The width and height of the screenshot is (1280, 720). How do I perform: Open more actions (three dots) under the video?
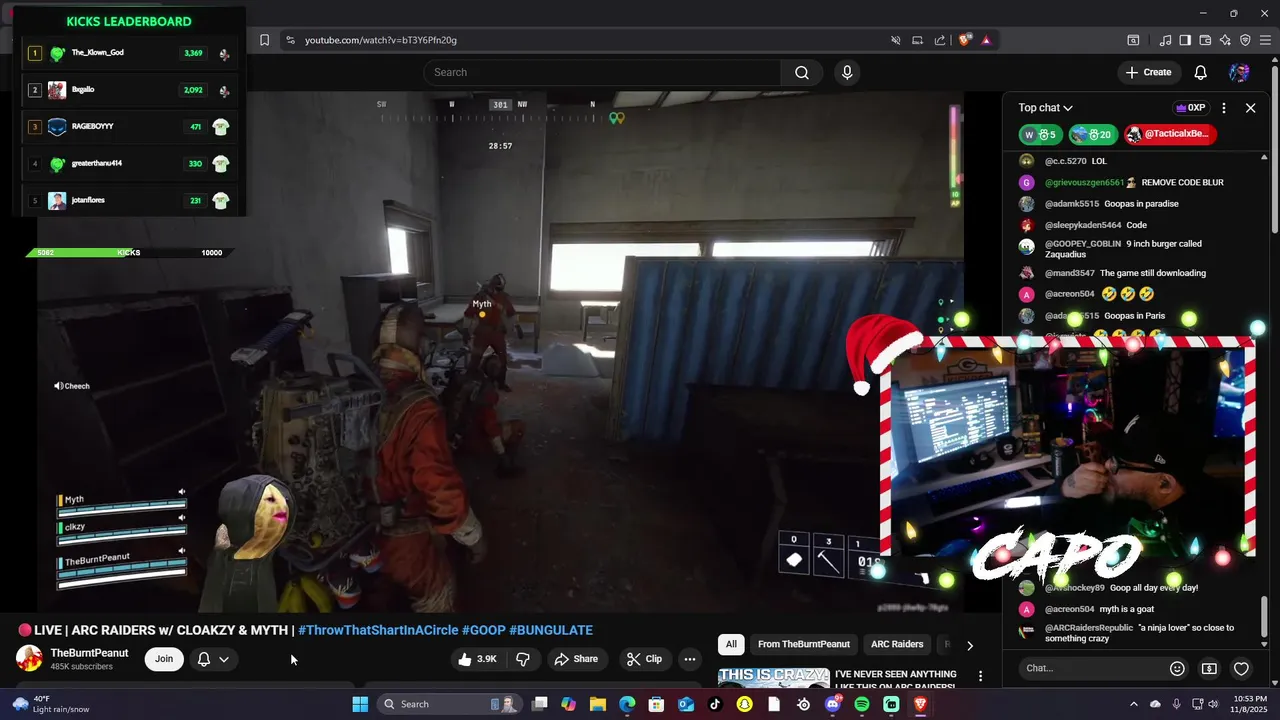click(690, 659)
